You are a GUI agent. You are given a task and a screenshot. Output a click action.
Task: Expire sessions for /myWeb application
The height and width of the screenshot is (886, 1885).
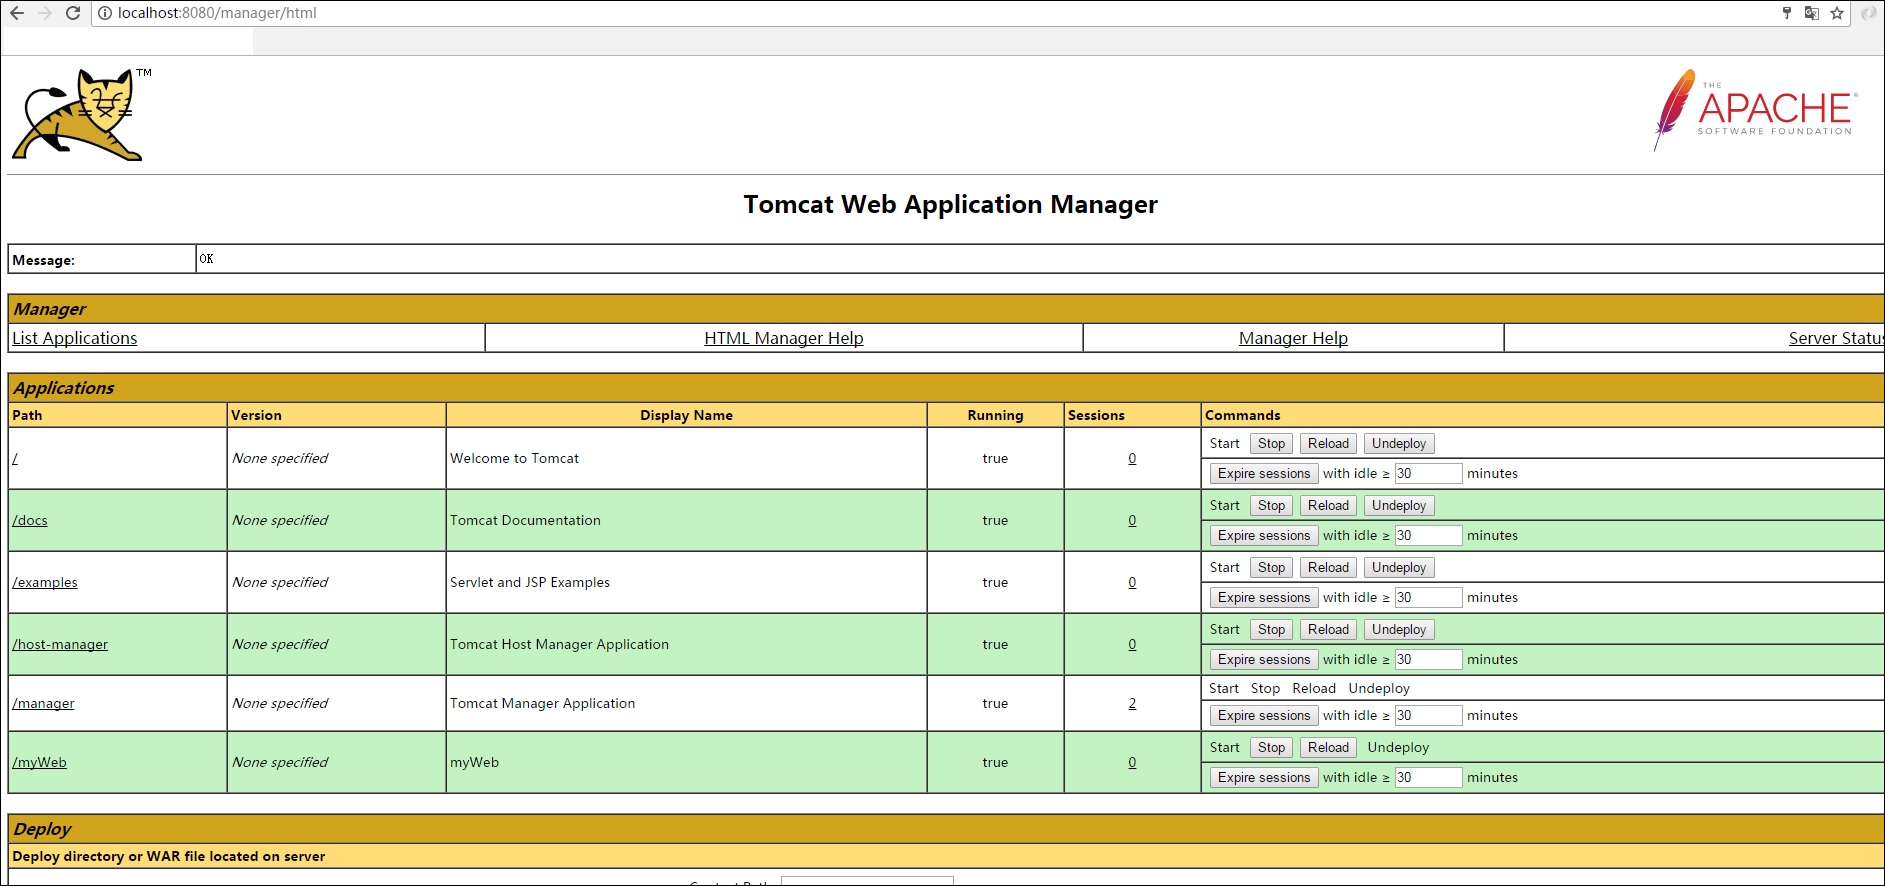(x=1264, y=777)
